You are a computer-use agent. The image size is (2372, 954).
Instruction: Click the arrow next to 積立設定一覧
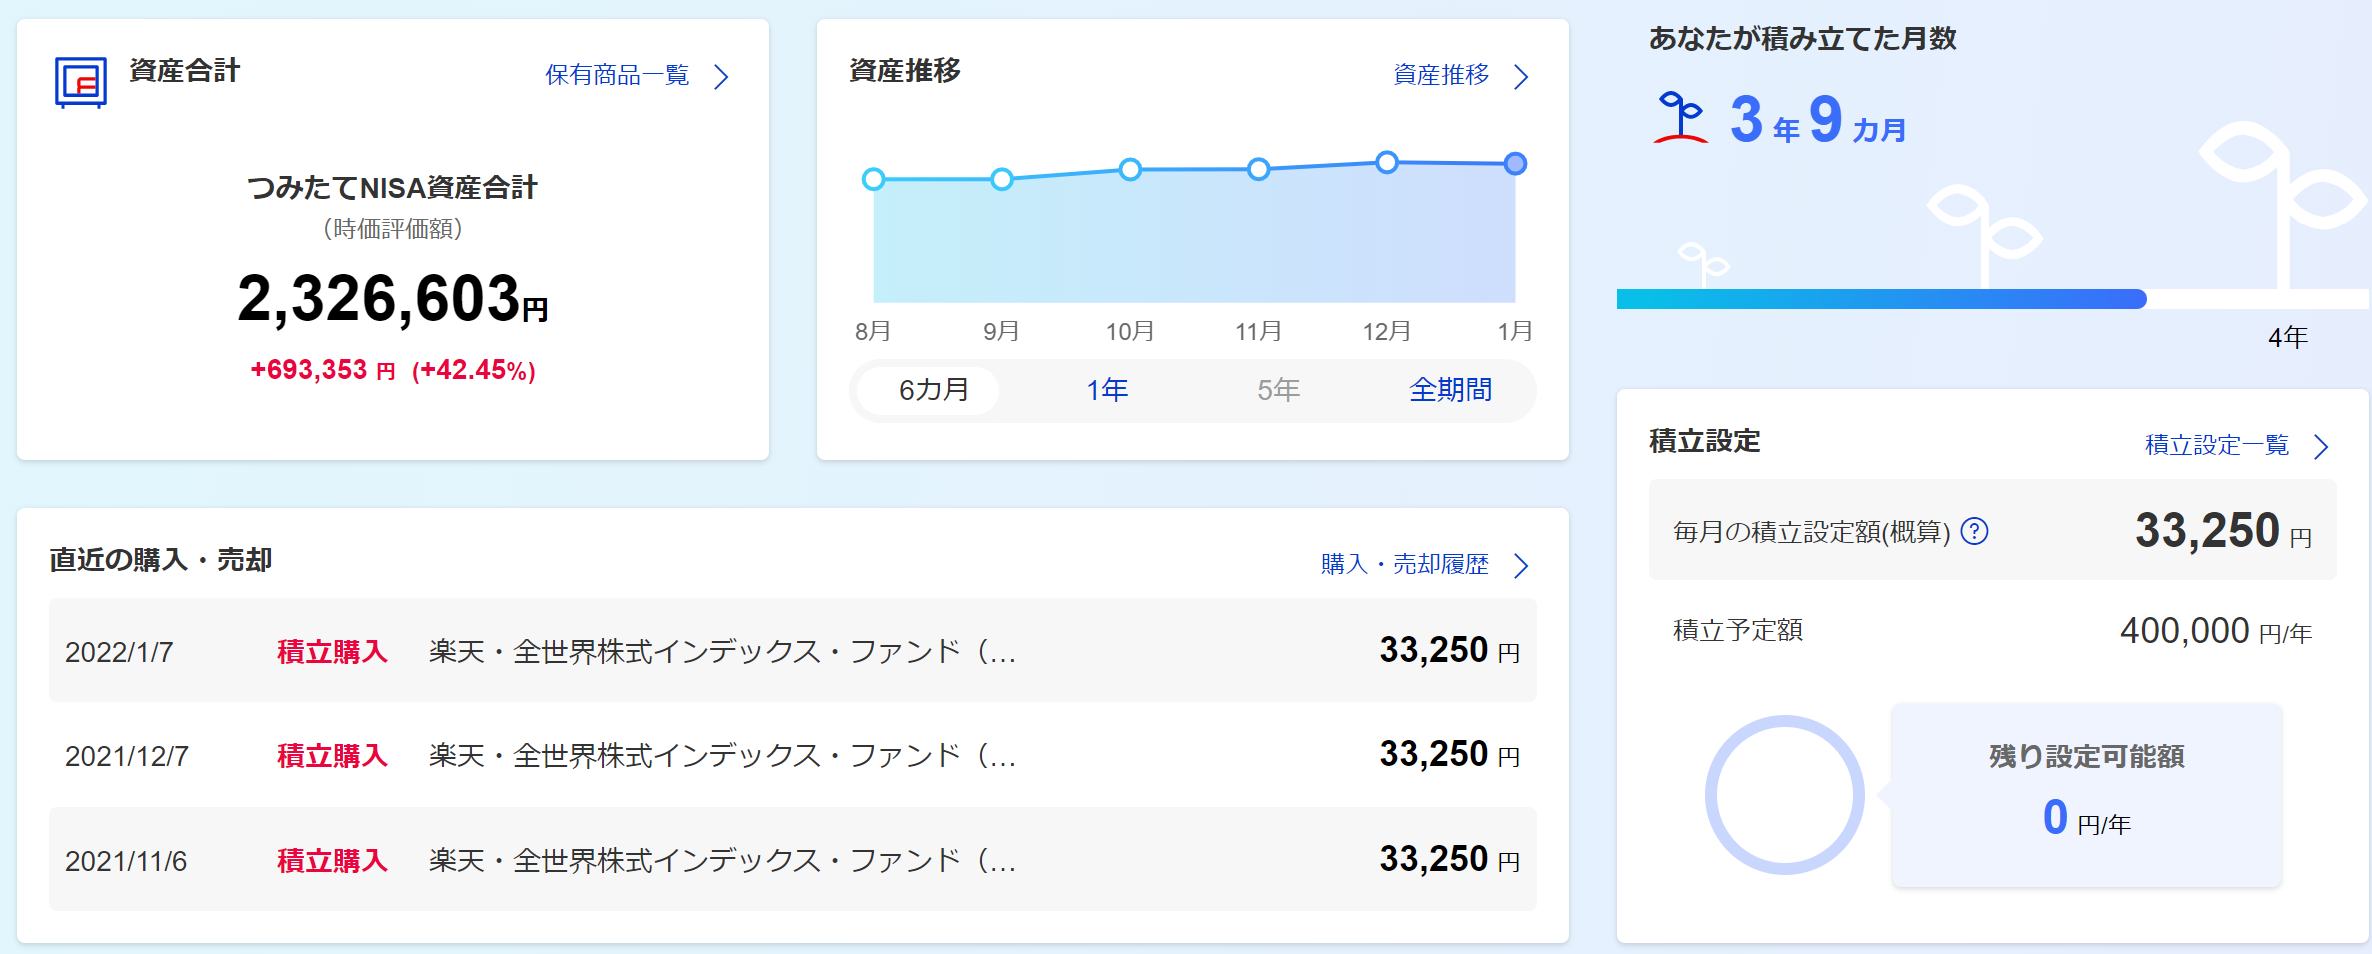(2321, 446)
